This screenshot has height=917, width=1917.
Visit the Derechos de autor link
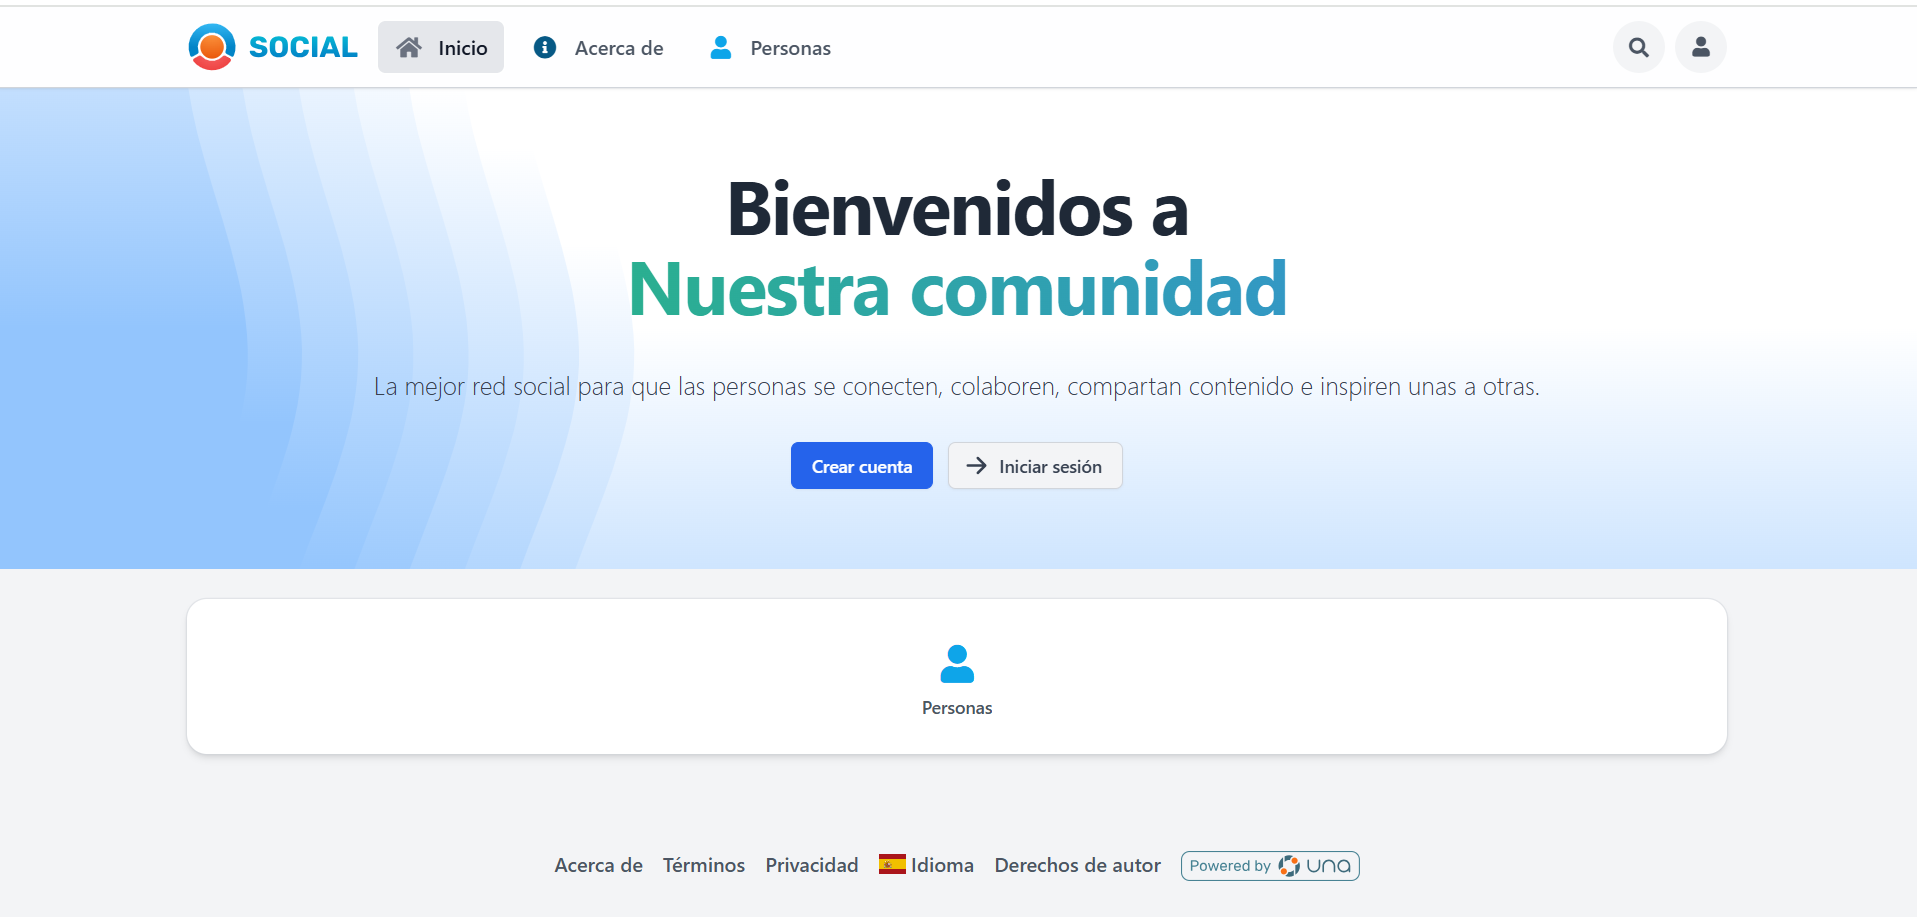(1077, 865)
